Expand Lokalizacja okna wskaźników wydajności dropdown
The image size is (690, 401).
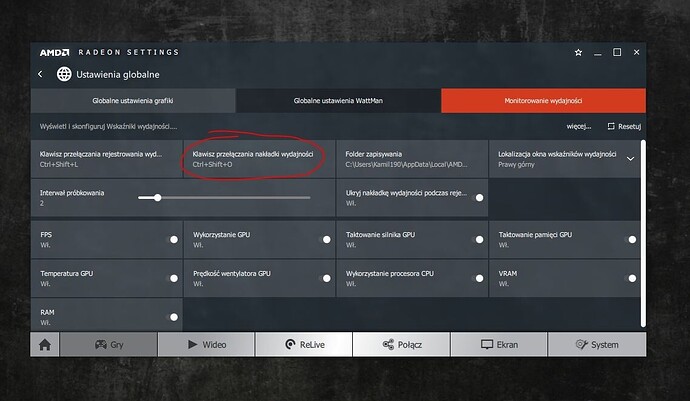631,159
